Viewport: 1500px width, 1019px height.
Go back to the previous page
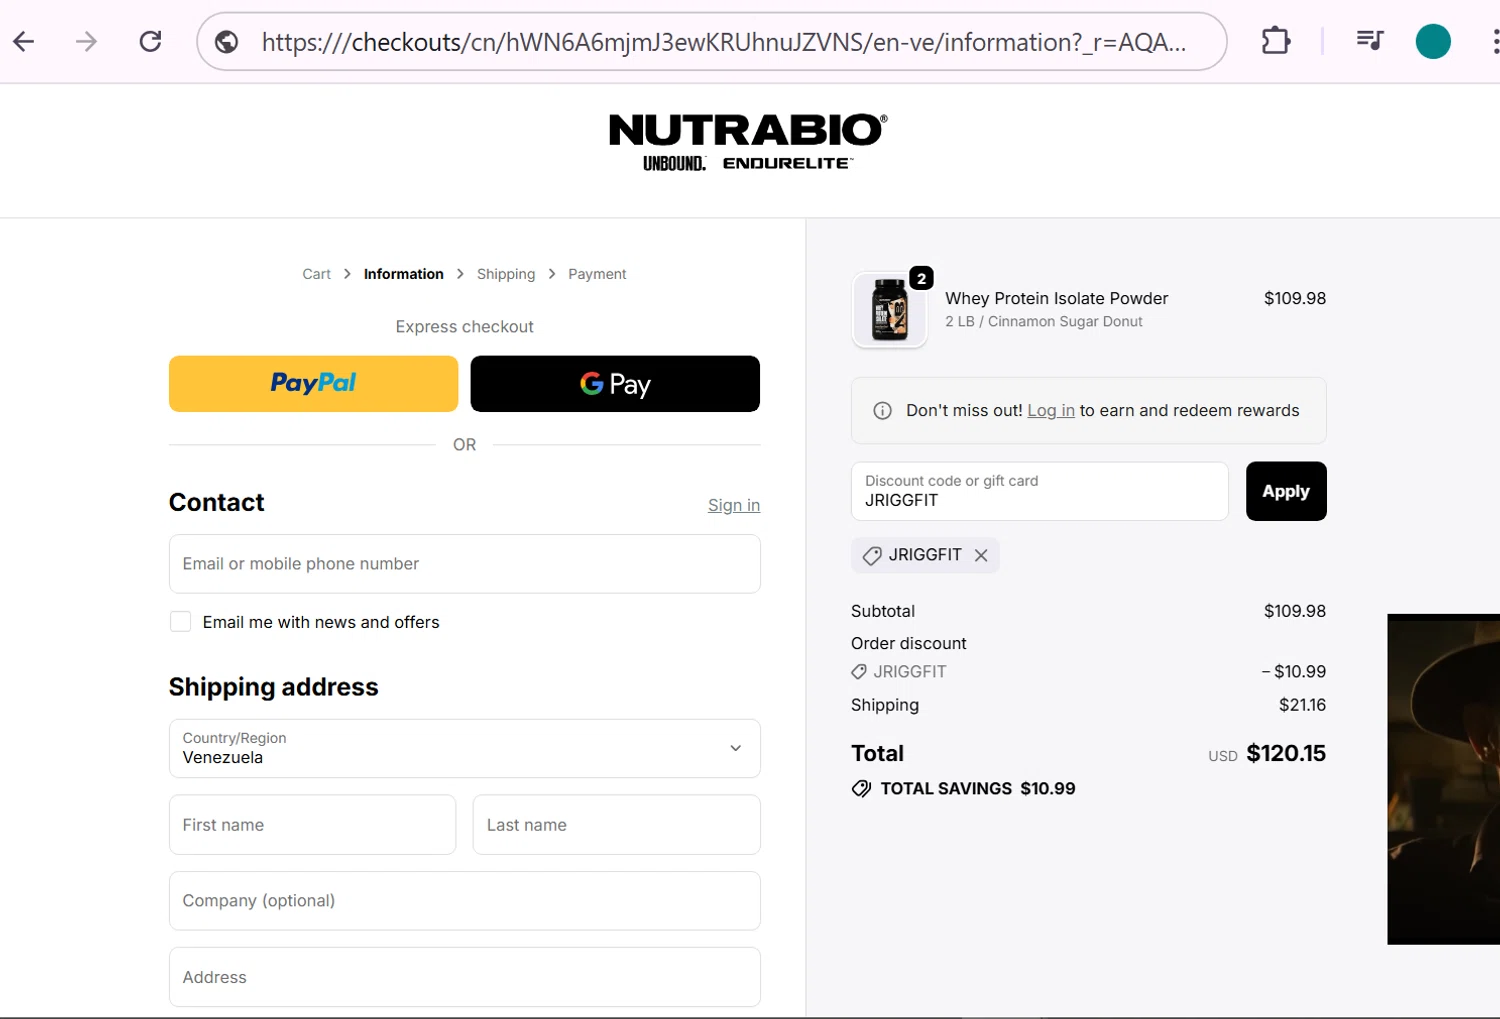coord(24,41)
